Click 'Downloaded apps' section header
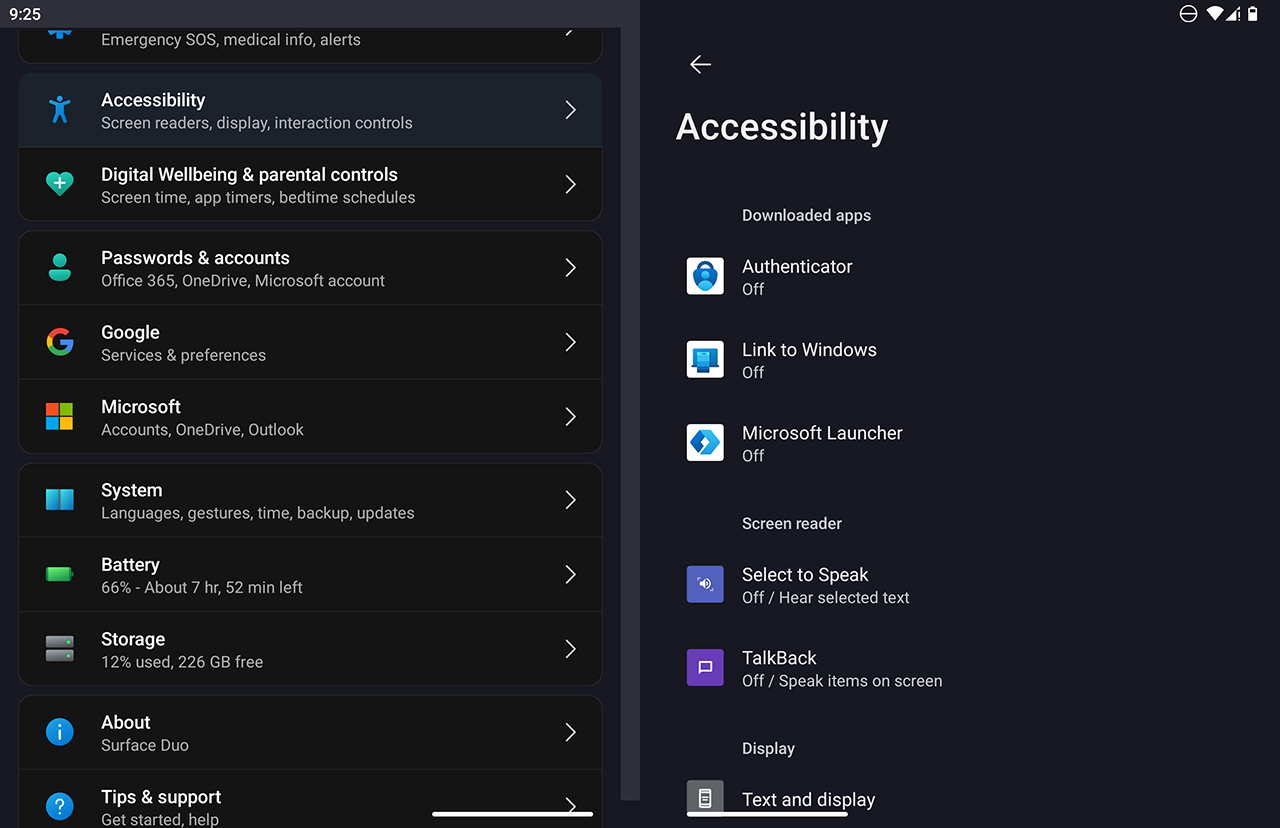 806,215
